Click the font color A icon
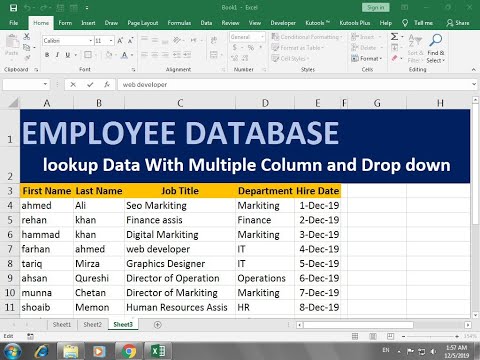Image resolution: width=480 pixels, height=360 pixels. (x=124, y=55)
